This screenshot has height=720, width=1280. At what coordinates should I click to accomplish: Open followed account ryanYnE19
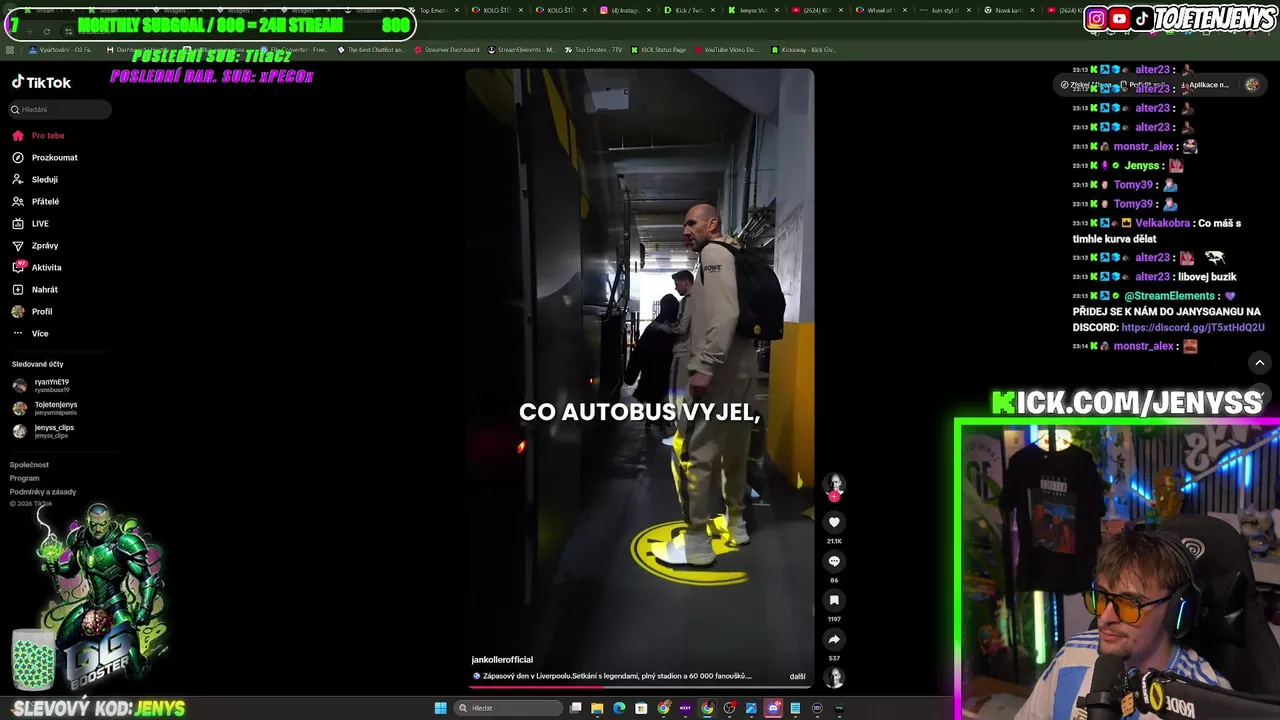(51, 385)
